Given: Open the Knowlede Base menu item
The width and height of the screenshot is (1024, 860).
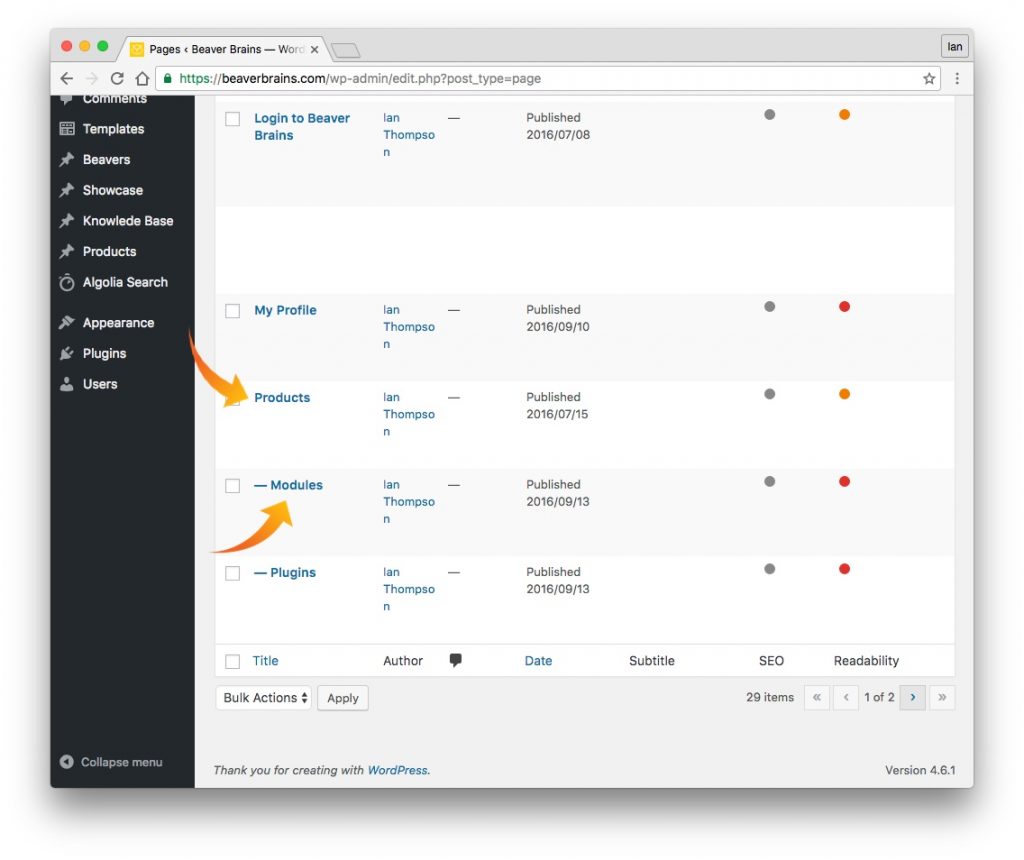Looking at the screenshot, I should point(128,221).
